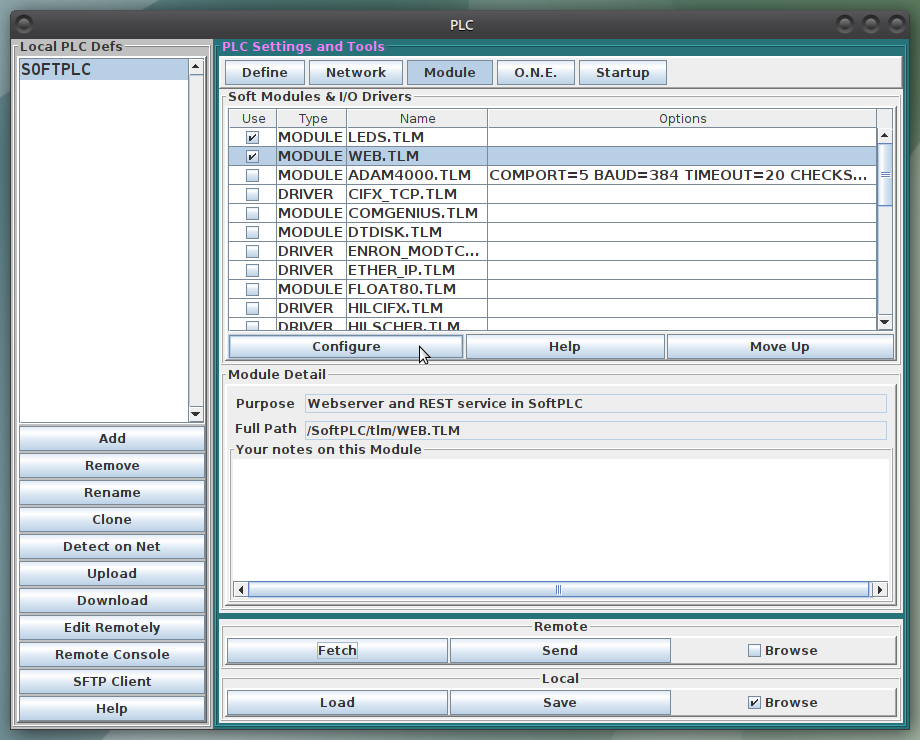Click the scroll up arrow of modules table
Image resolution: width=920 pixels, height=740 pixels.
pos(884,136)
